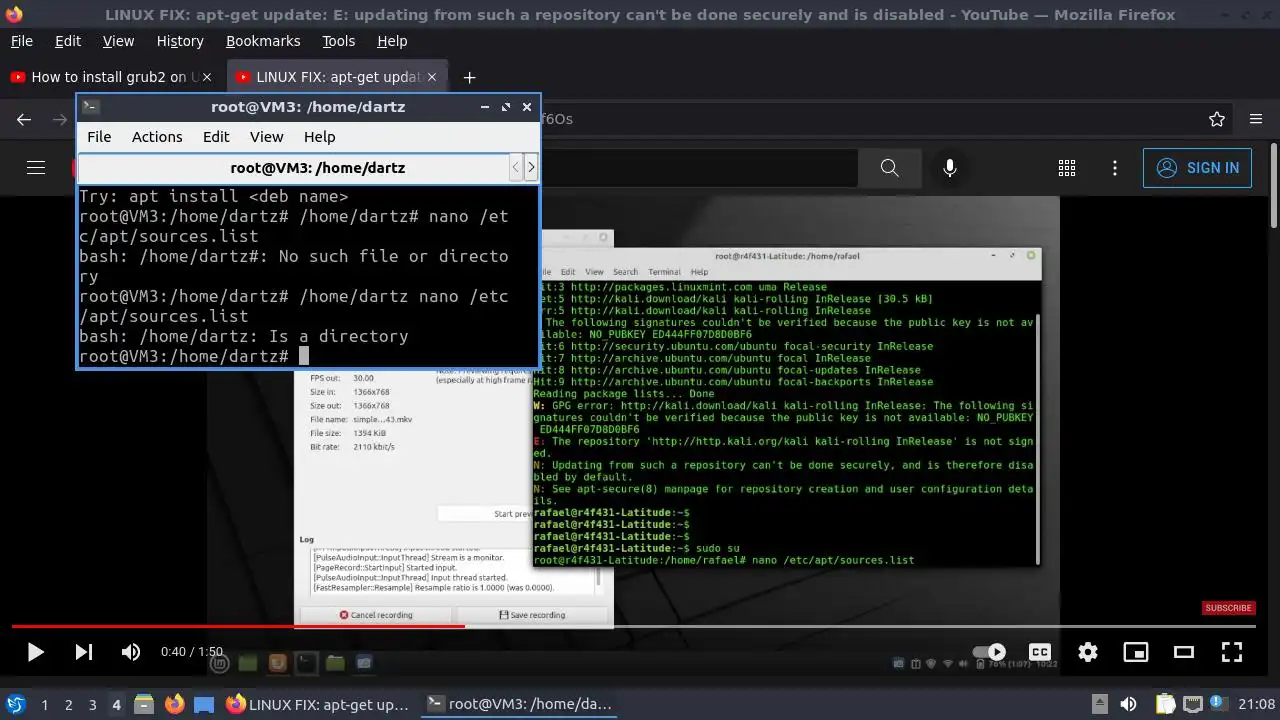Toggle closed captions on video
The width and height of the screenshot is (1280, 720).
pos(1040,652)
